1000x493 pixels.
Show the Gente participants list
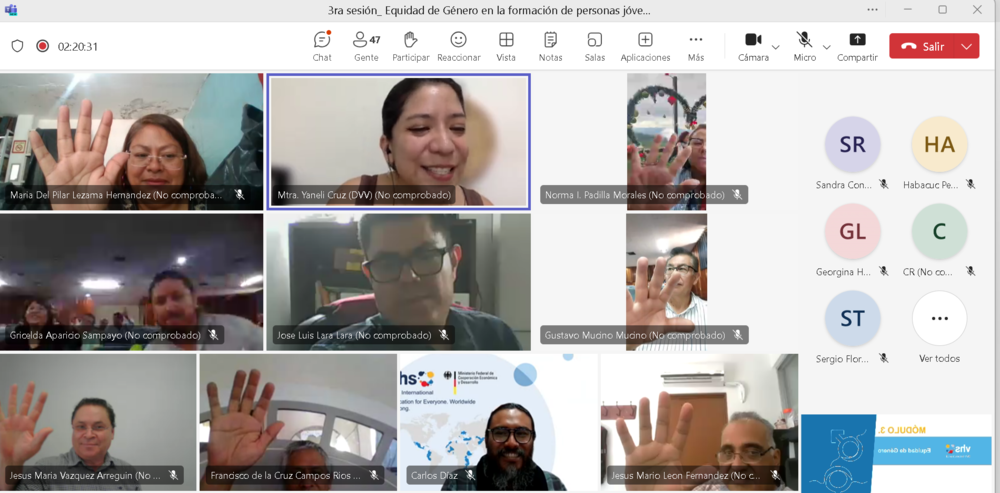click(366, 46)
